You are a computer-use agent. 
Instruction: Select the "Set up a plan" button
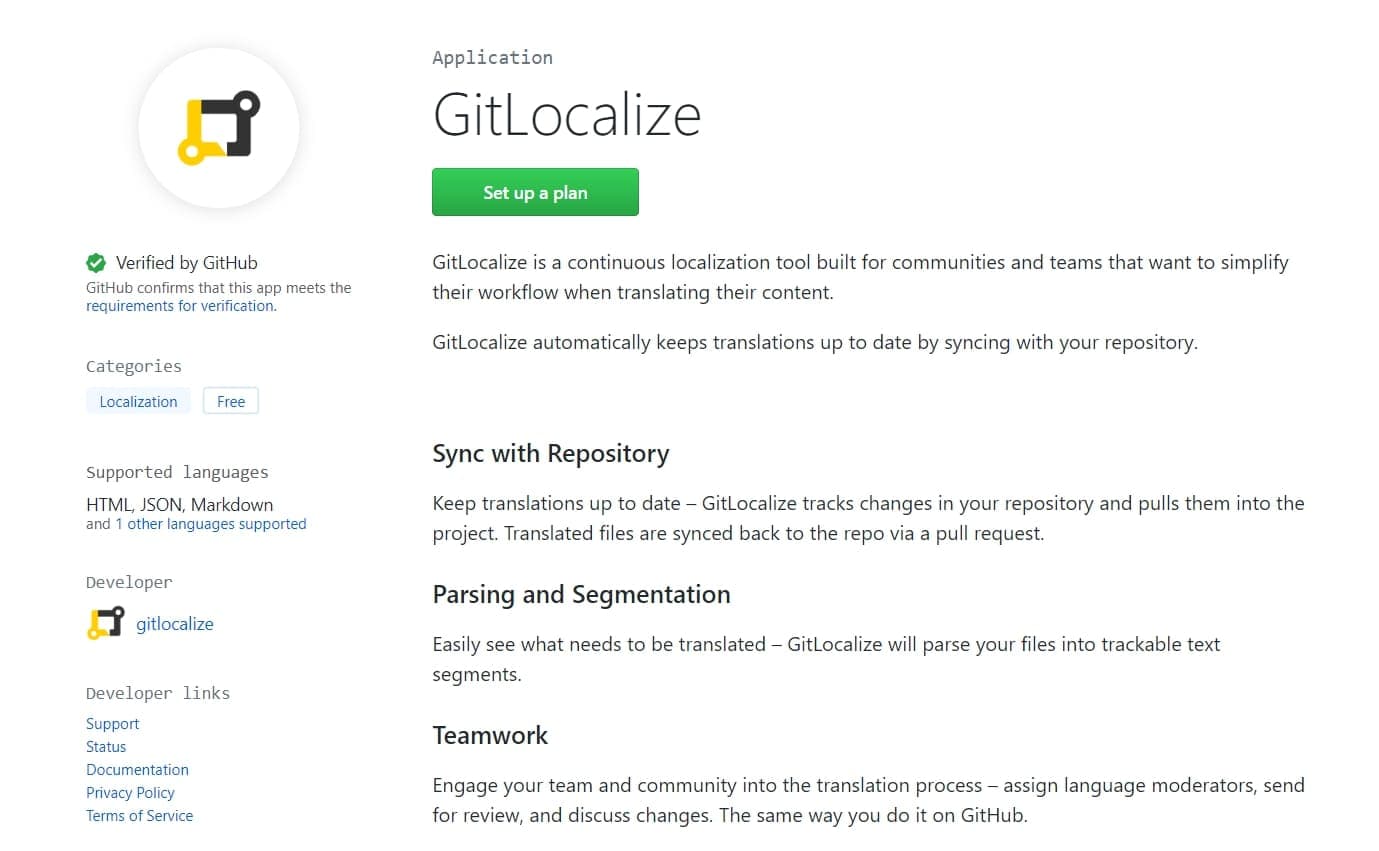click(x=535, y=192)
